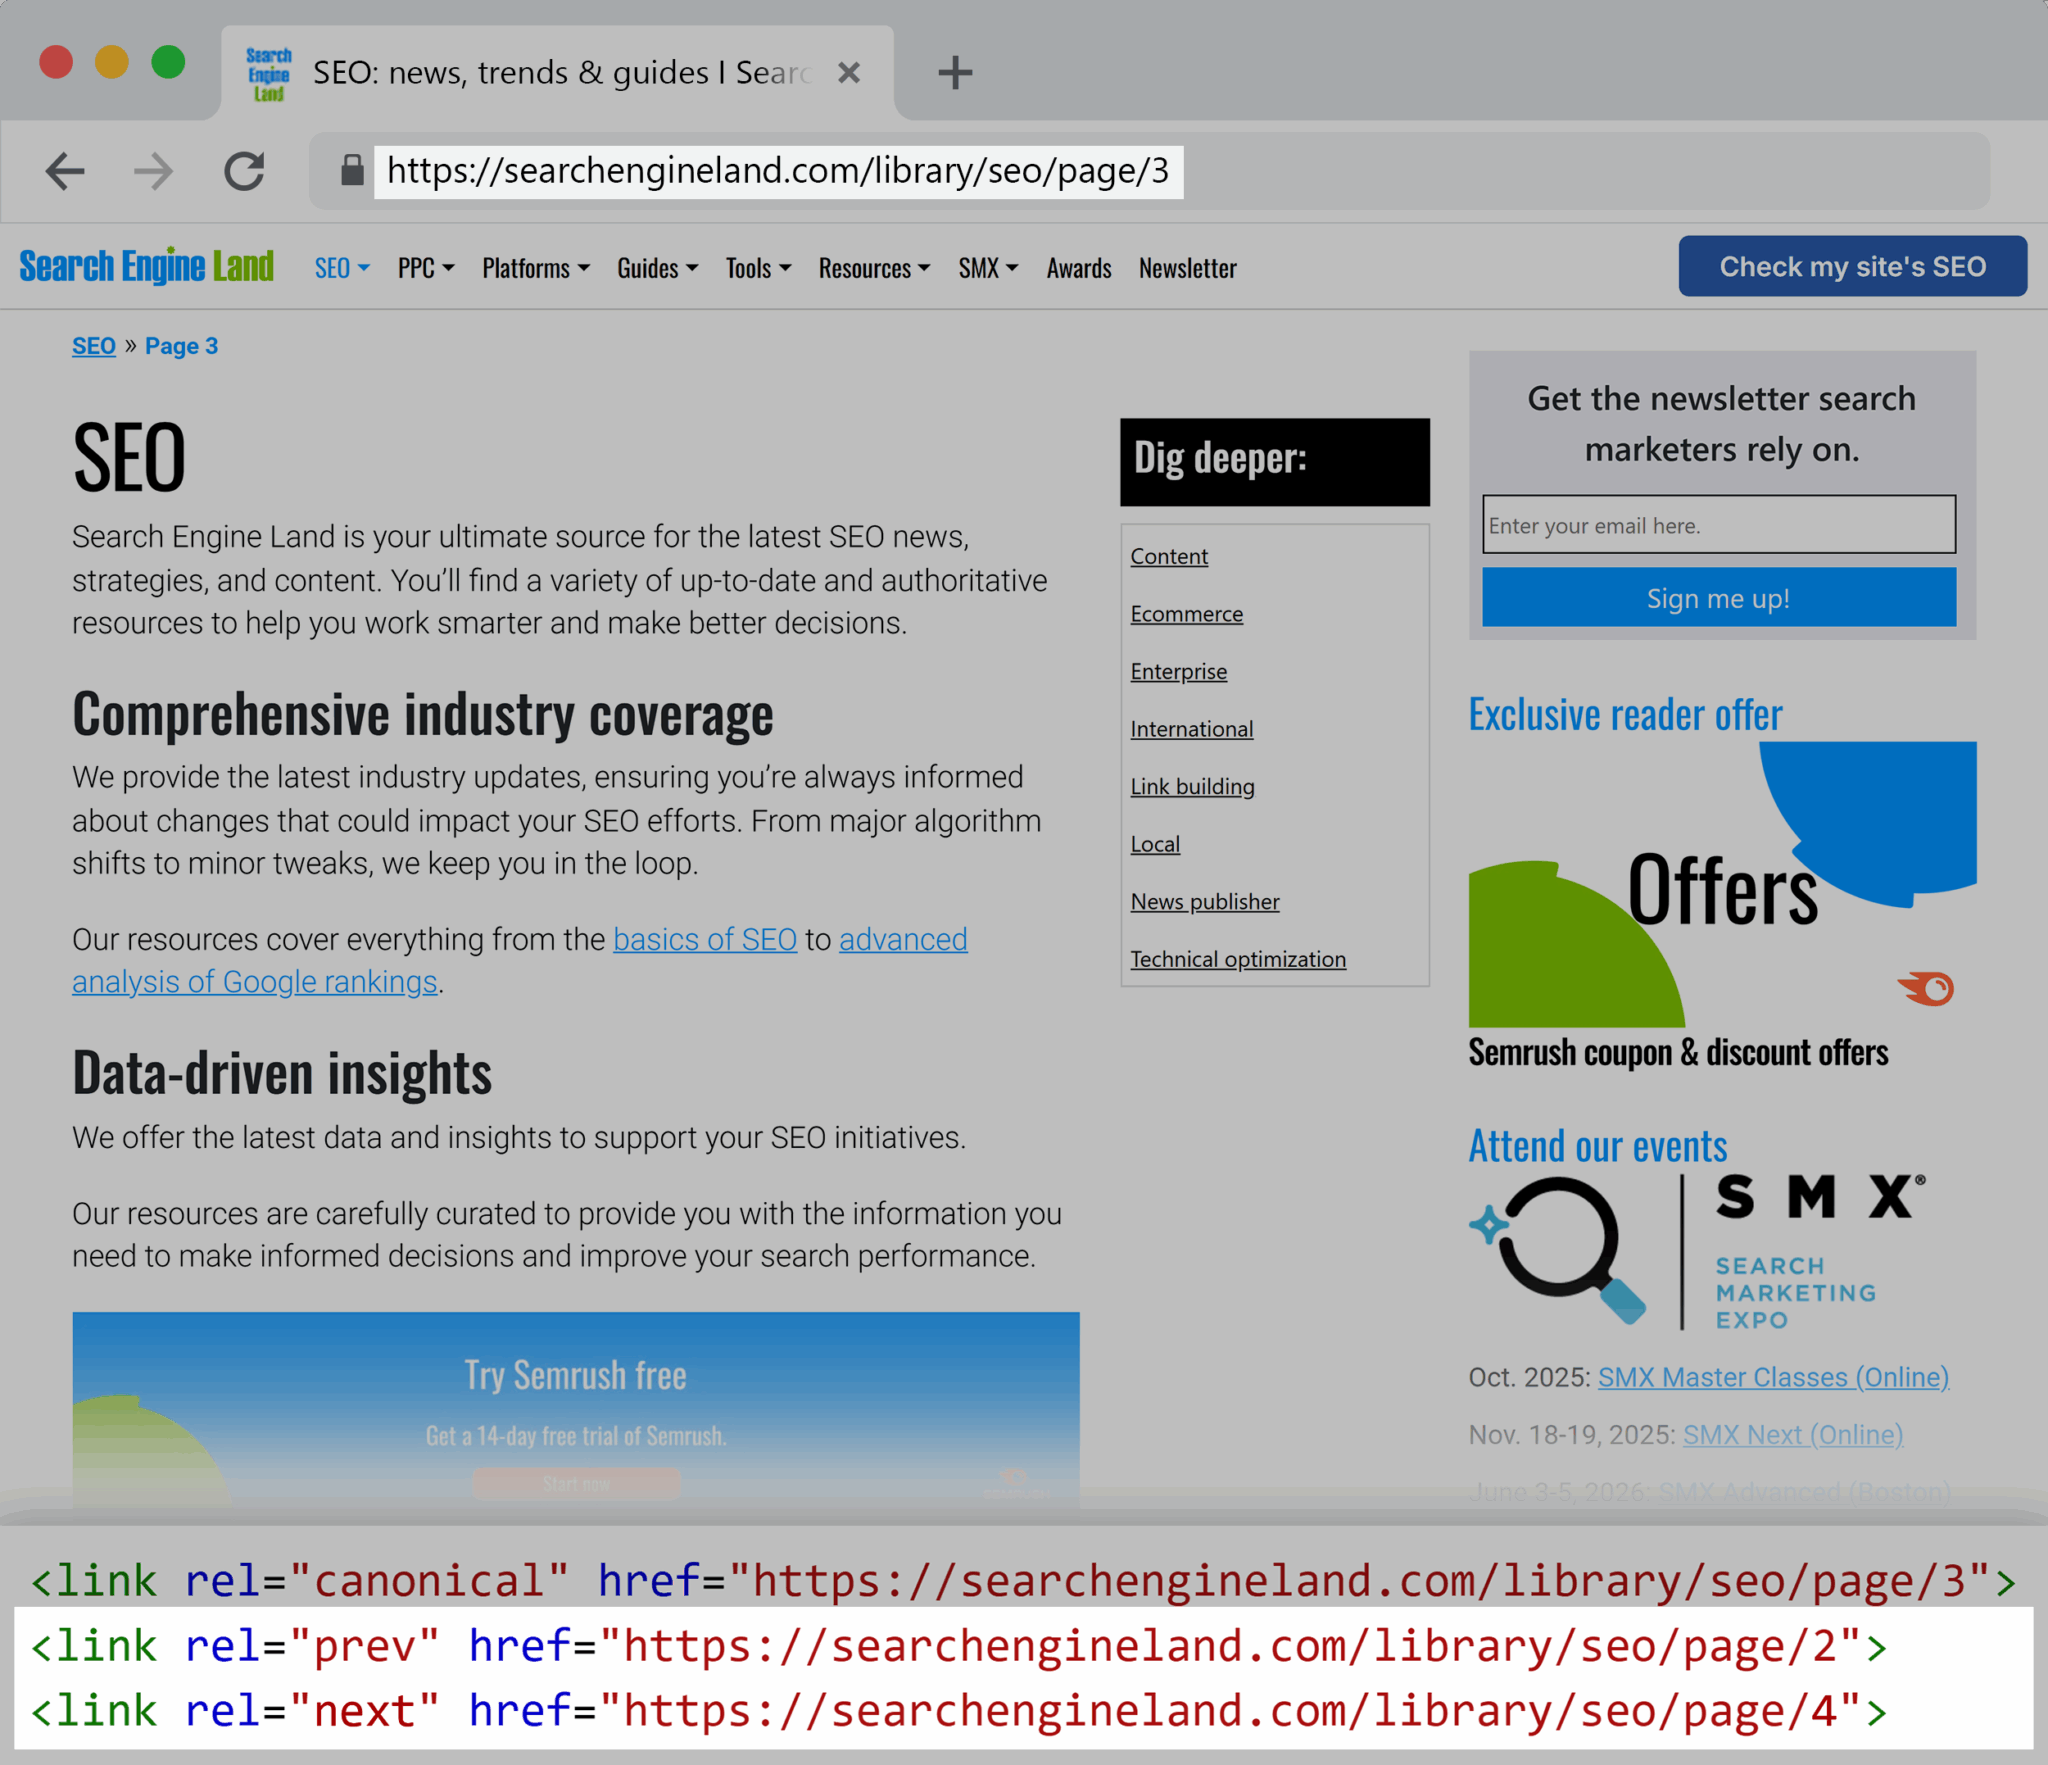Open the Link building link
This screenshot has width=2048, height=1765.
pos(1193,786)
